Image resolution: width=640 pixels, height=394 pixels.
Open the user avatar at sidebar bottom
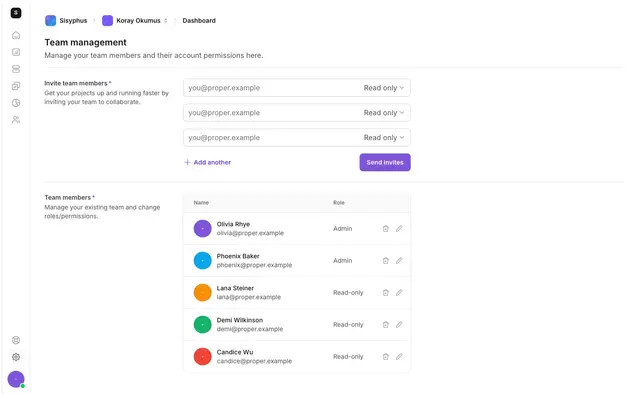(16, 379)
